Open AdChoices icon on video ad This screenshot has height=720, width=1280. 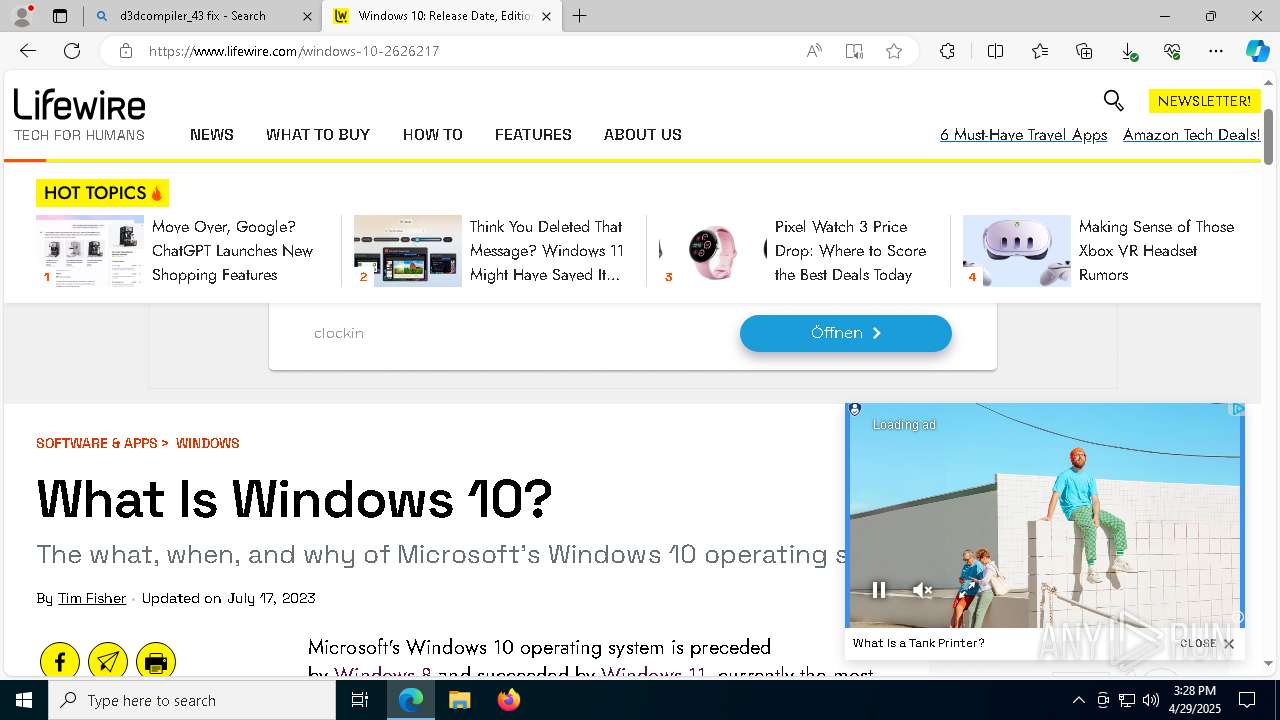(x=1237, y=409)
